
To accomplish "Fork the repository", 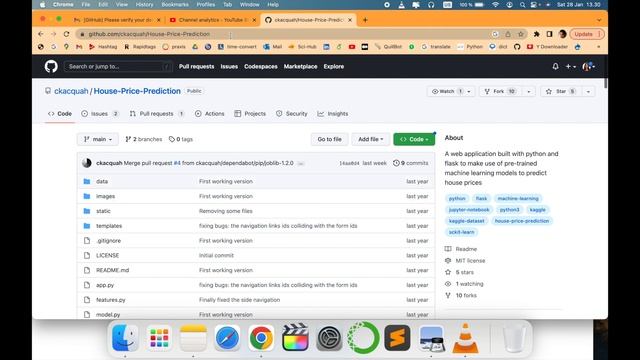I will click(500, 91).
